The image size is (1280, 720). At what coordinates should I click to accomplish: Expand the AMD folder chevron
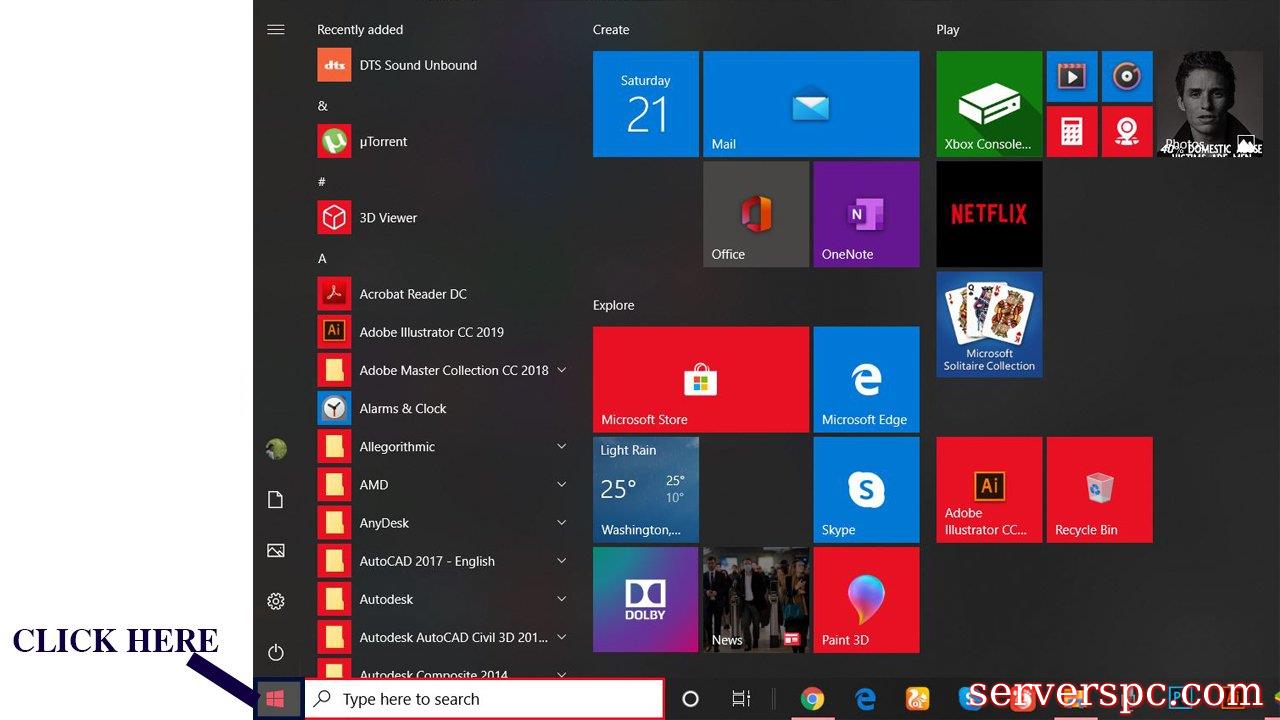tap(561, 485)
